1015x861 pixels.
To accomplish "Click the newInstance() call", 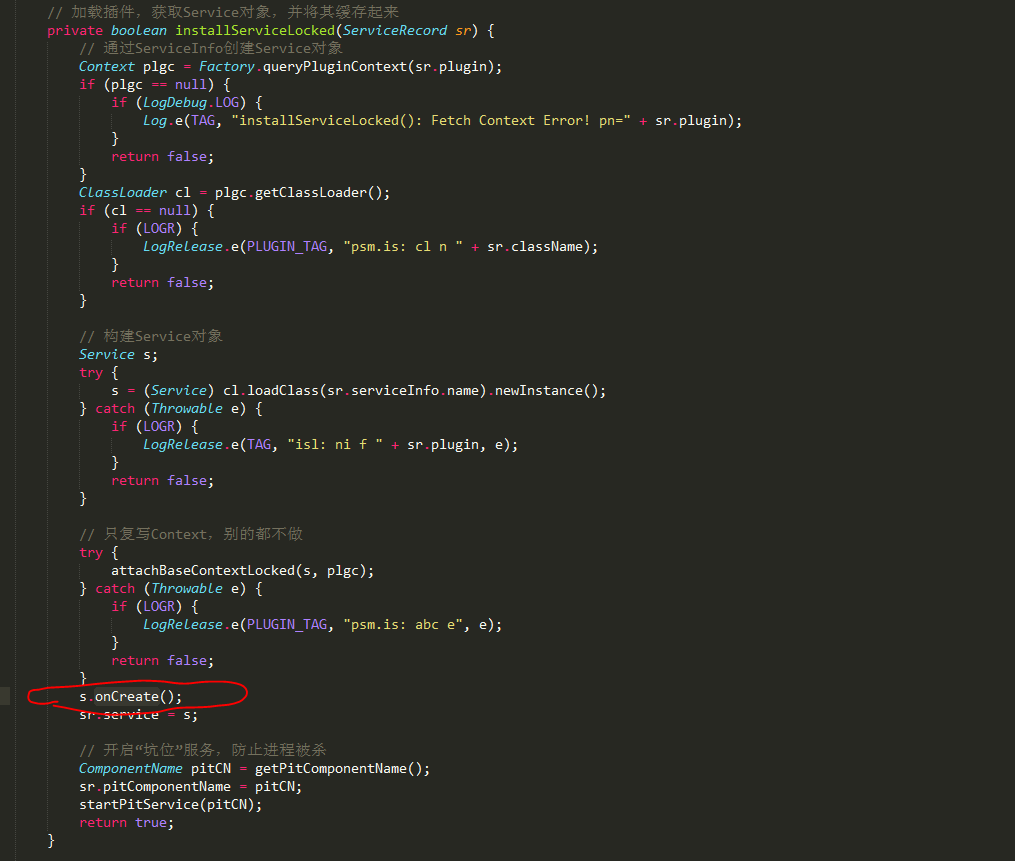I will pos(550,390).
